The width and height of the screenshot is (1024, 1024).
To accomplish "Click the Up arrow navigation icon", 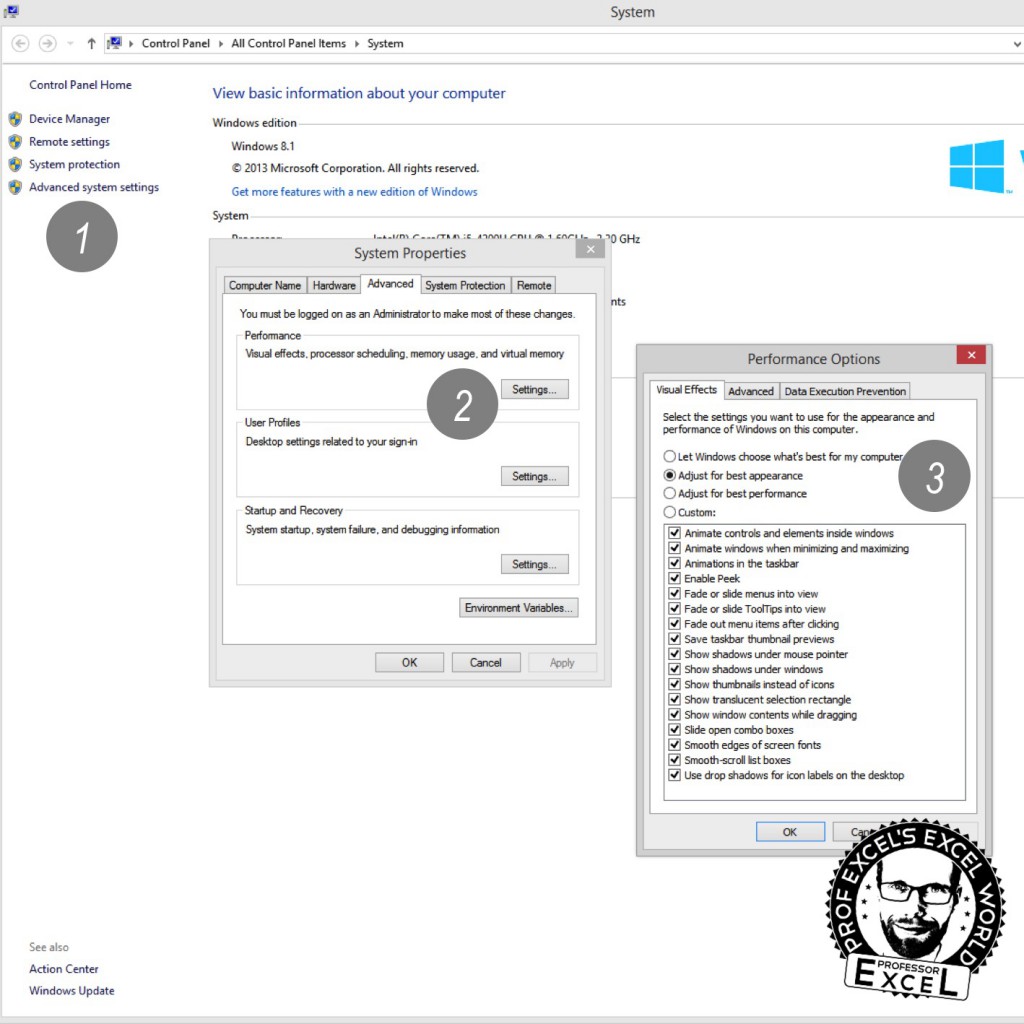I will click(92, 43).
